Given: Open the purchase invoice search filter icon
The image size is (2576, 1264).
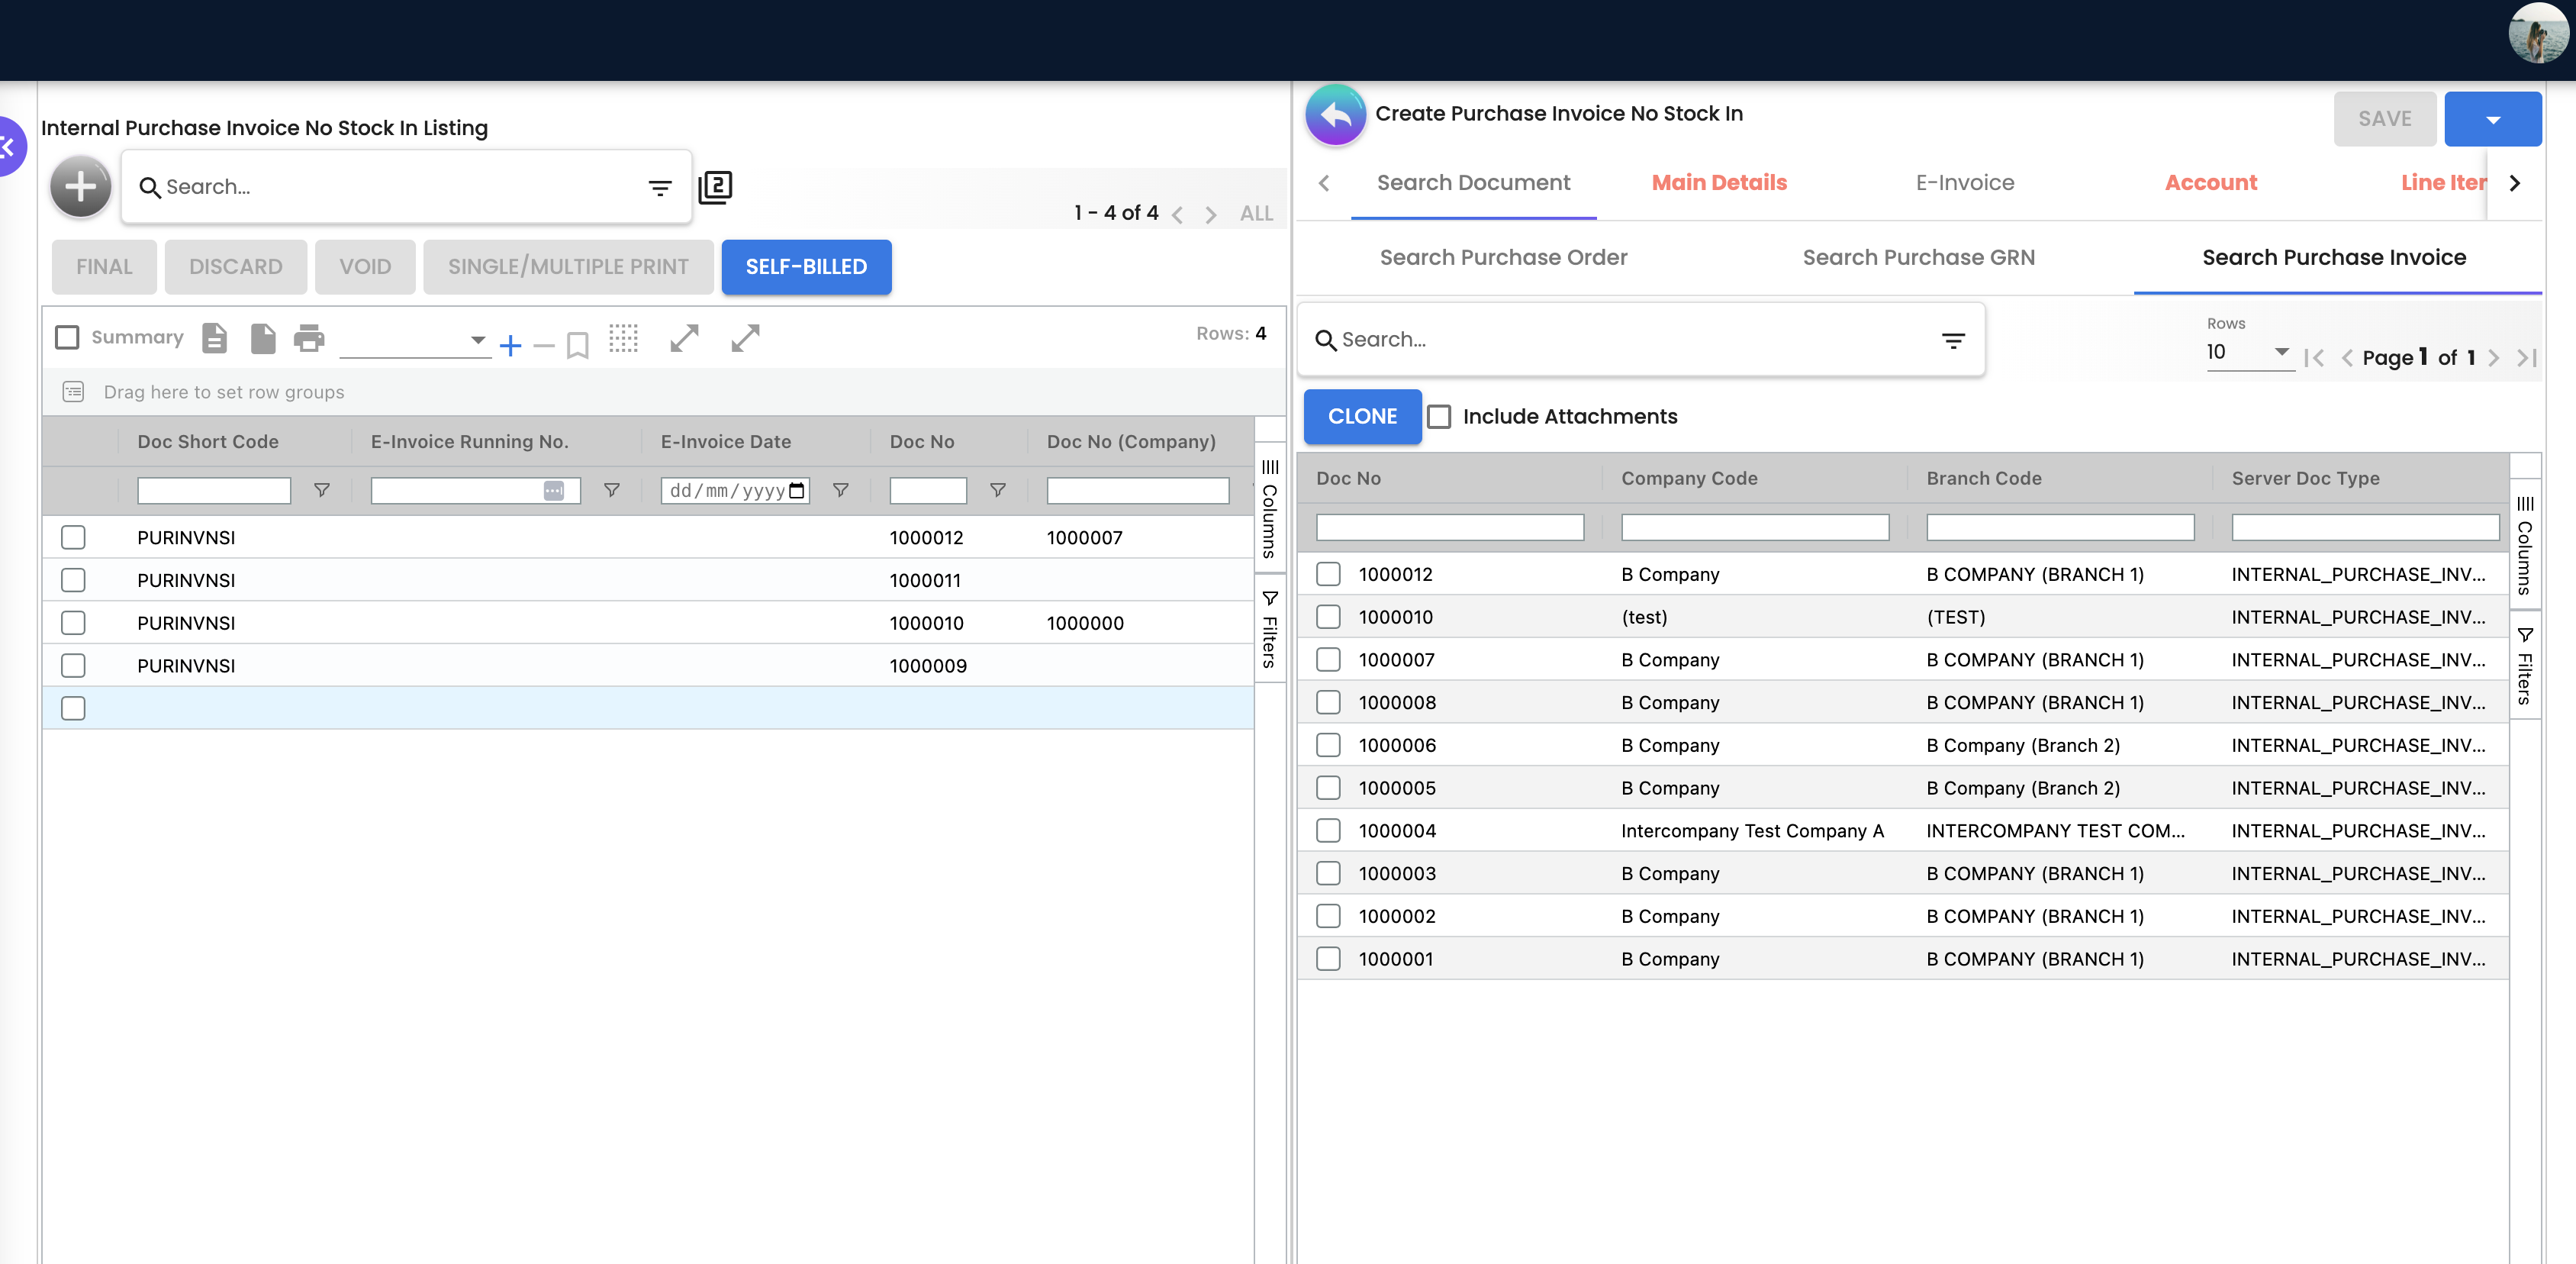Looking at the screenshot, I should pyautogui.click(x=1953, y=341).
